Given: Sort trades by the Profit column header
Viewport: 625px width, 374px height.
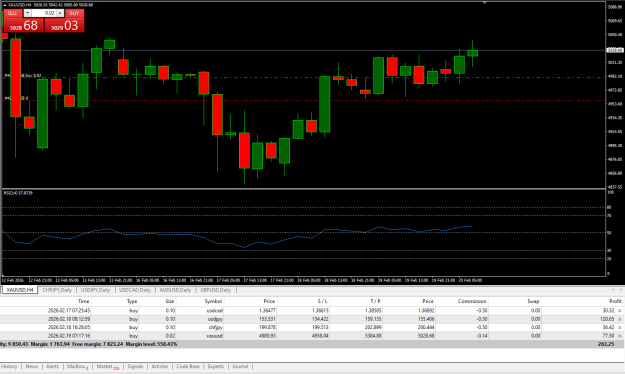Looking at the screenshot, I should [615, 301].
